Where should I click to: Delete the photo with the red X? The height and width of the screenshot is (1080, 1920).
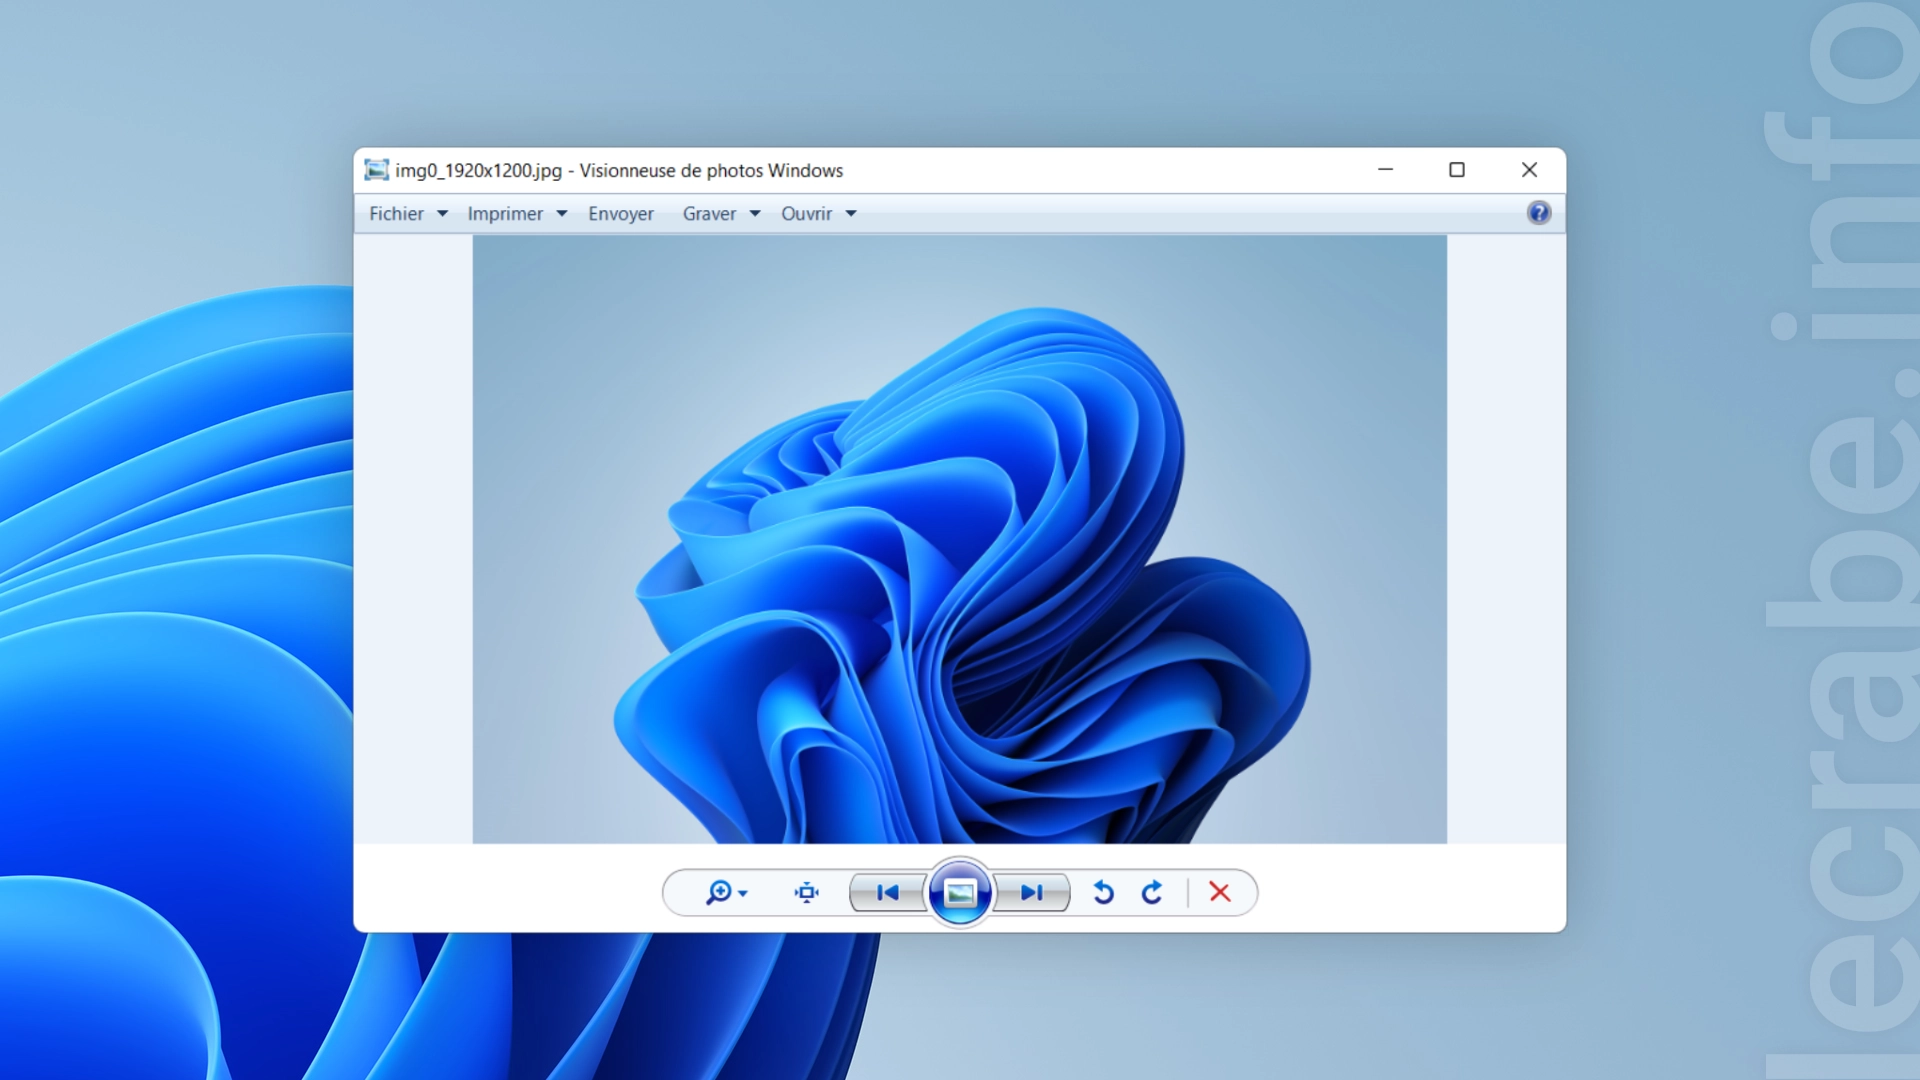click(x=1220, y=892)
